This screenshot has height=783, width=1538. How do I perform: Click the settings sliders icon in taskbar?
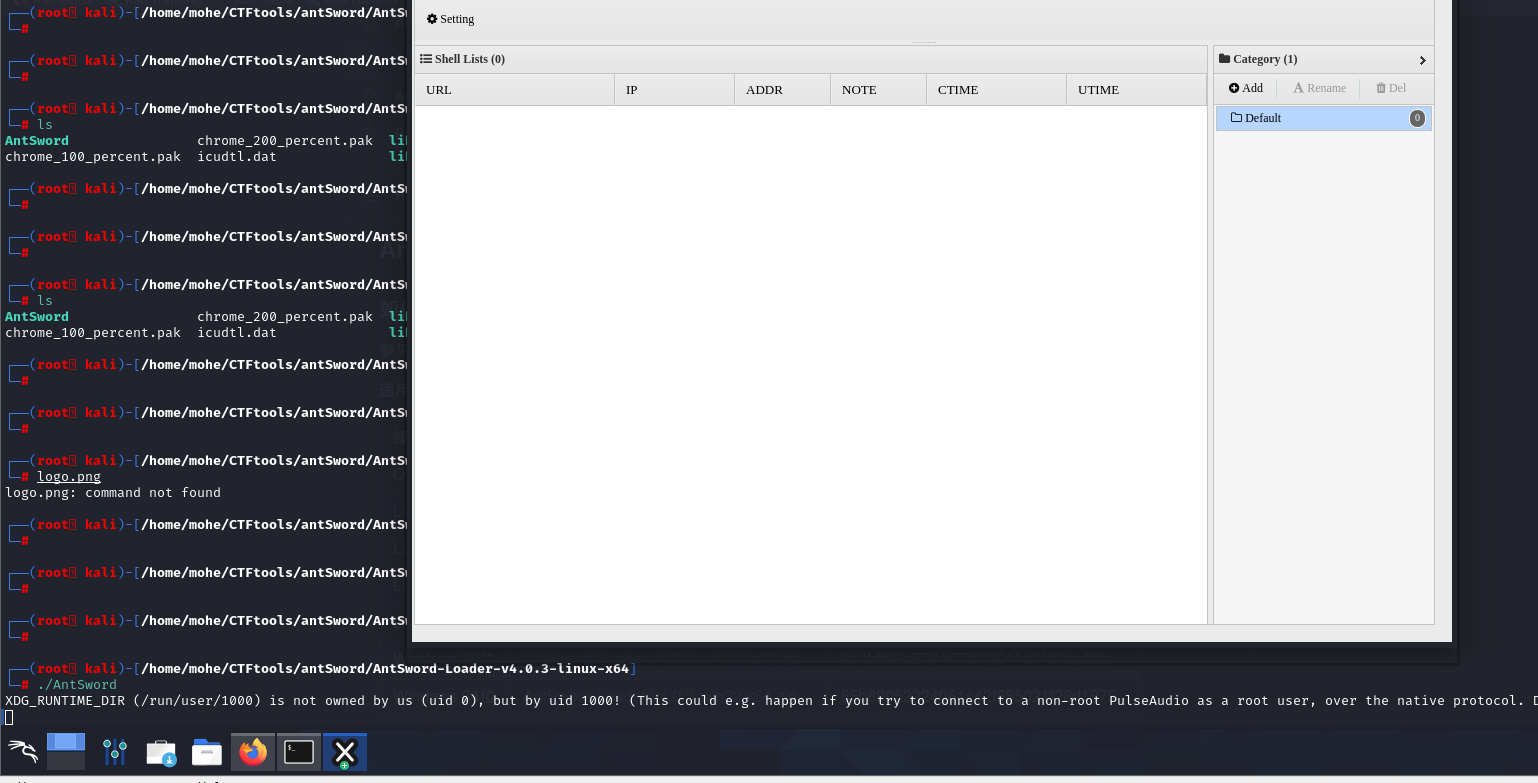click(113, 751)
